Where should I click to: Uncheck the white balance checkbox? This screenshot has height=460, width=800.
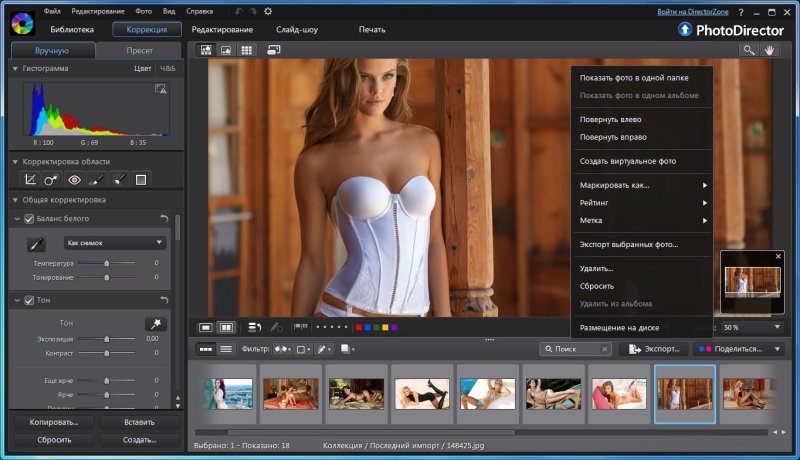(29, 219)
